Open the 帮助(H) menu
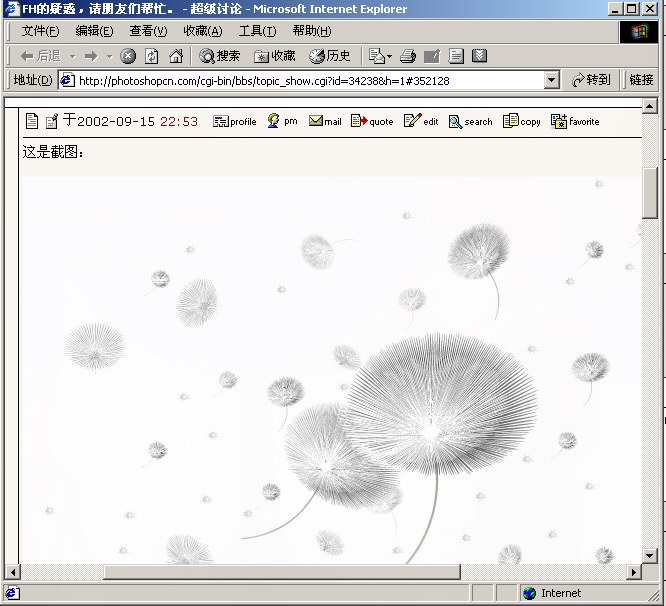Image resolution: width=666 pixels, height=606 pixels. point(312,31)
